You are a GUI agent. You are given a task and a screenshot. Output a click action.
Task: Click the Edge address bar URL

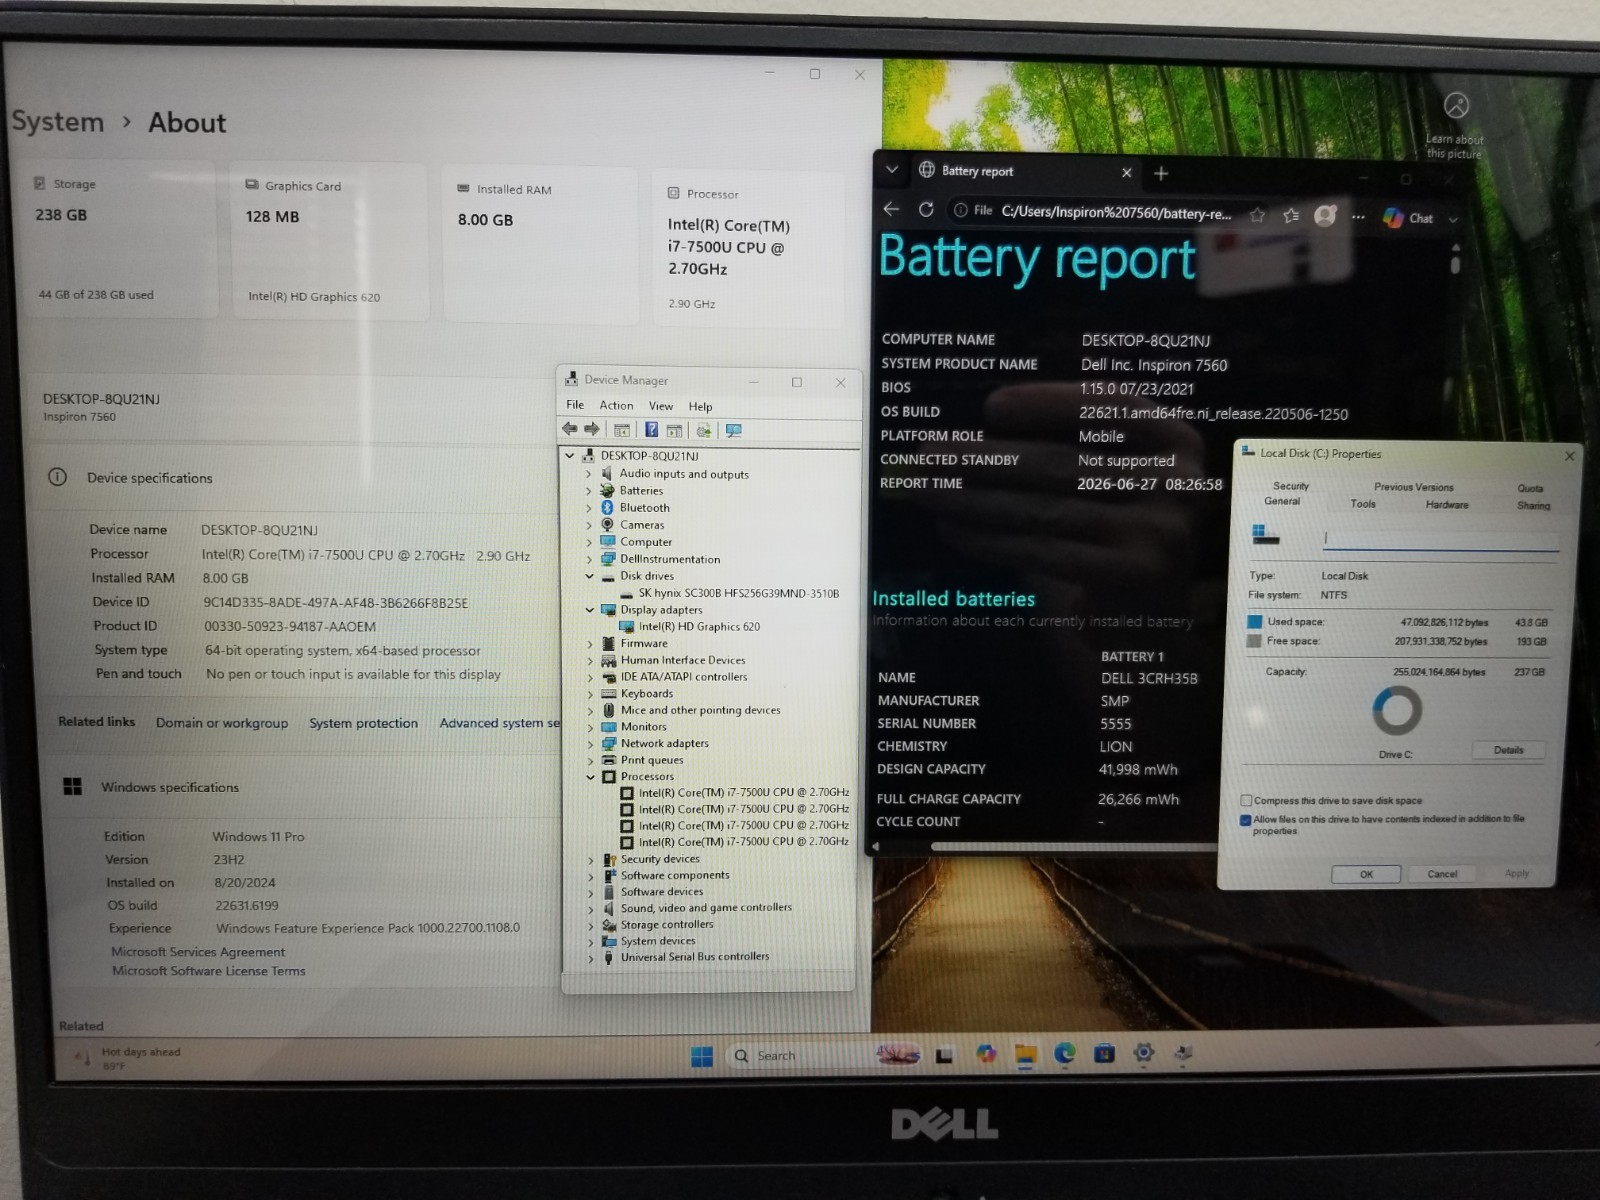click(1116, 212)
